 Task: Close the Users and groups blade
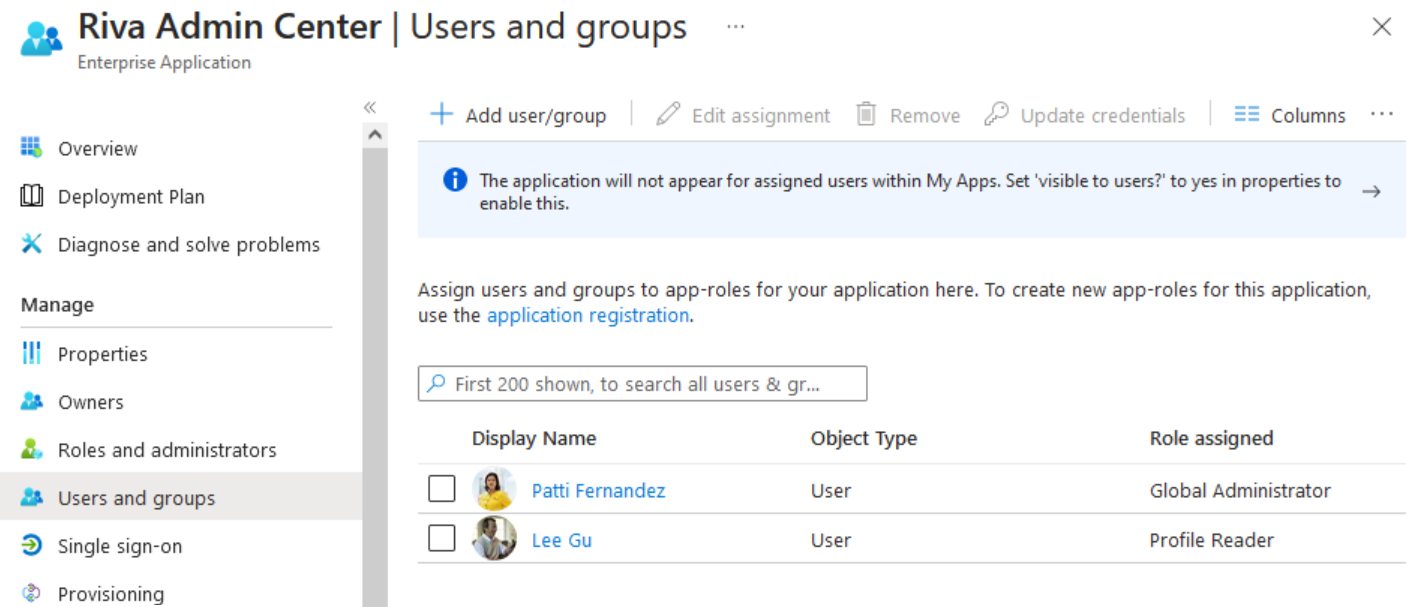pos(1382,27)
